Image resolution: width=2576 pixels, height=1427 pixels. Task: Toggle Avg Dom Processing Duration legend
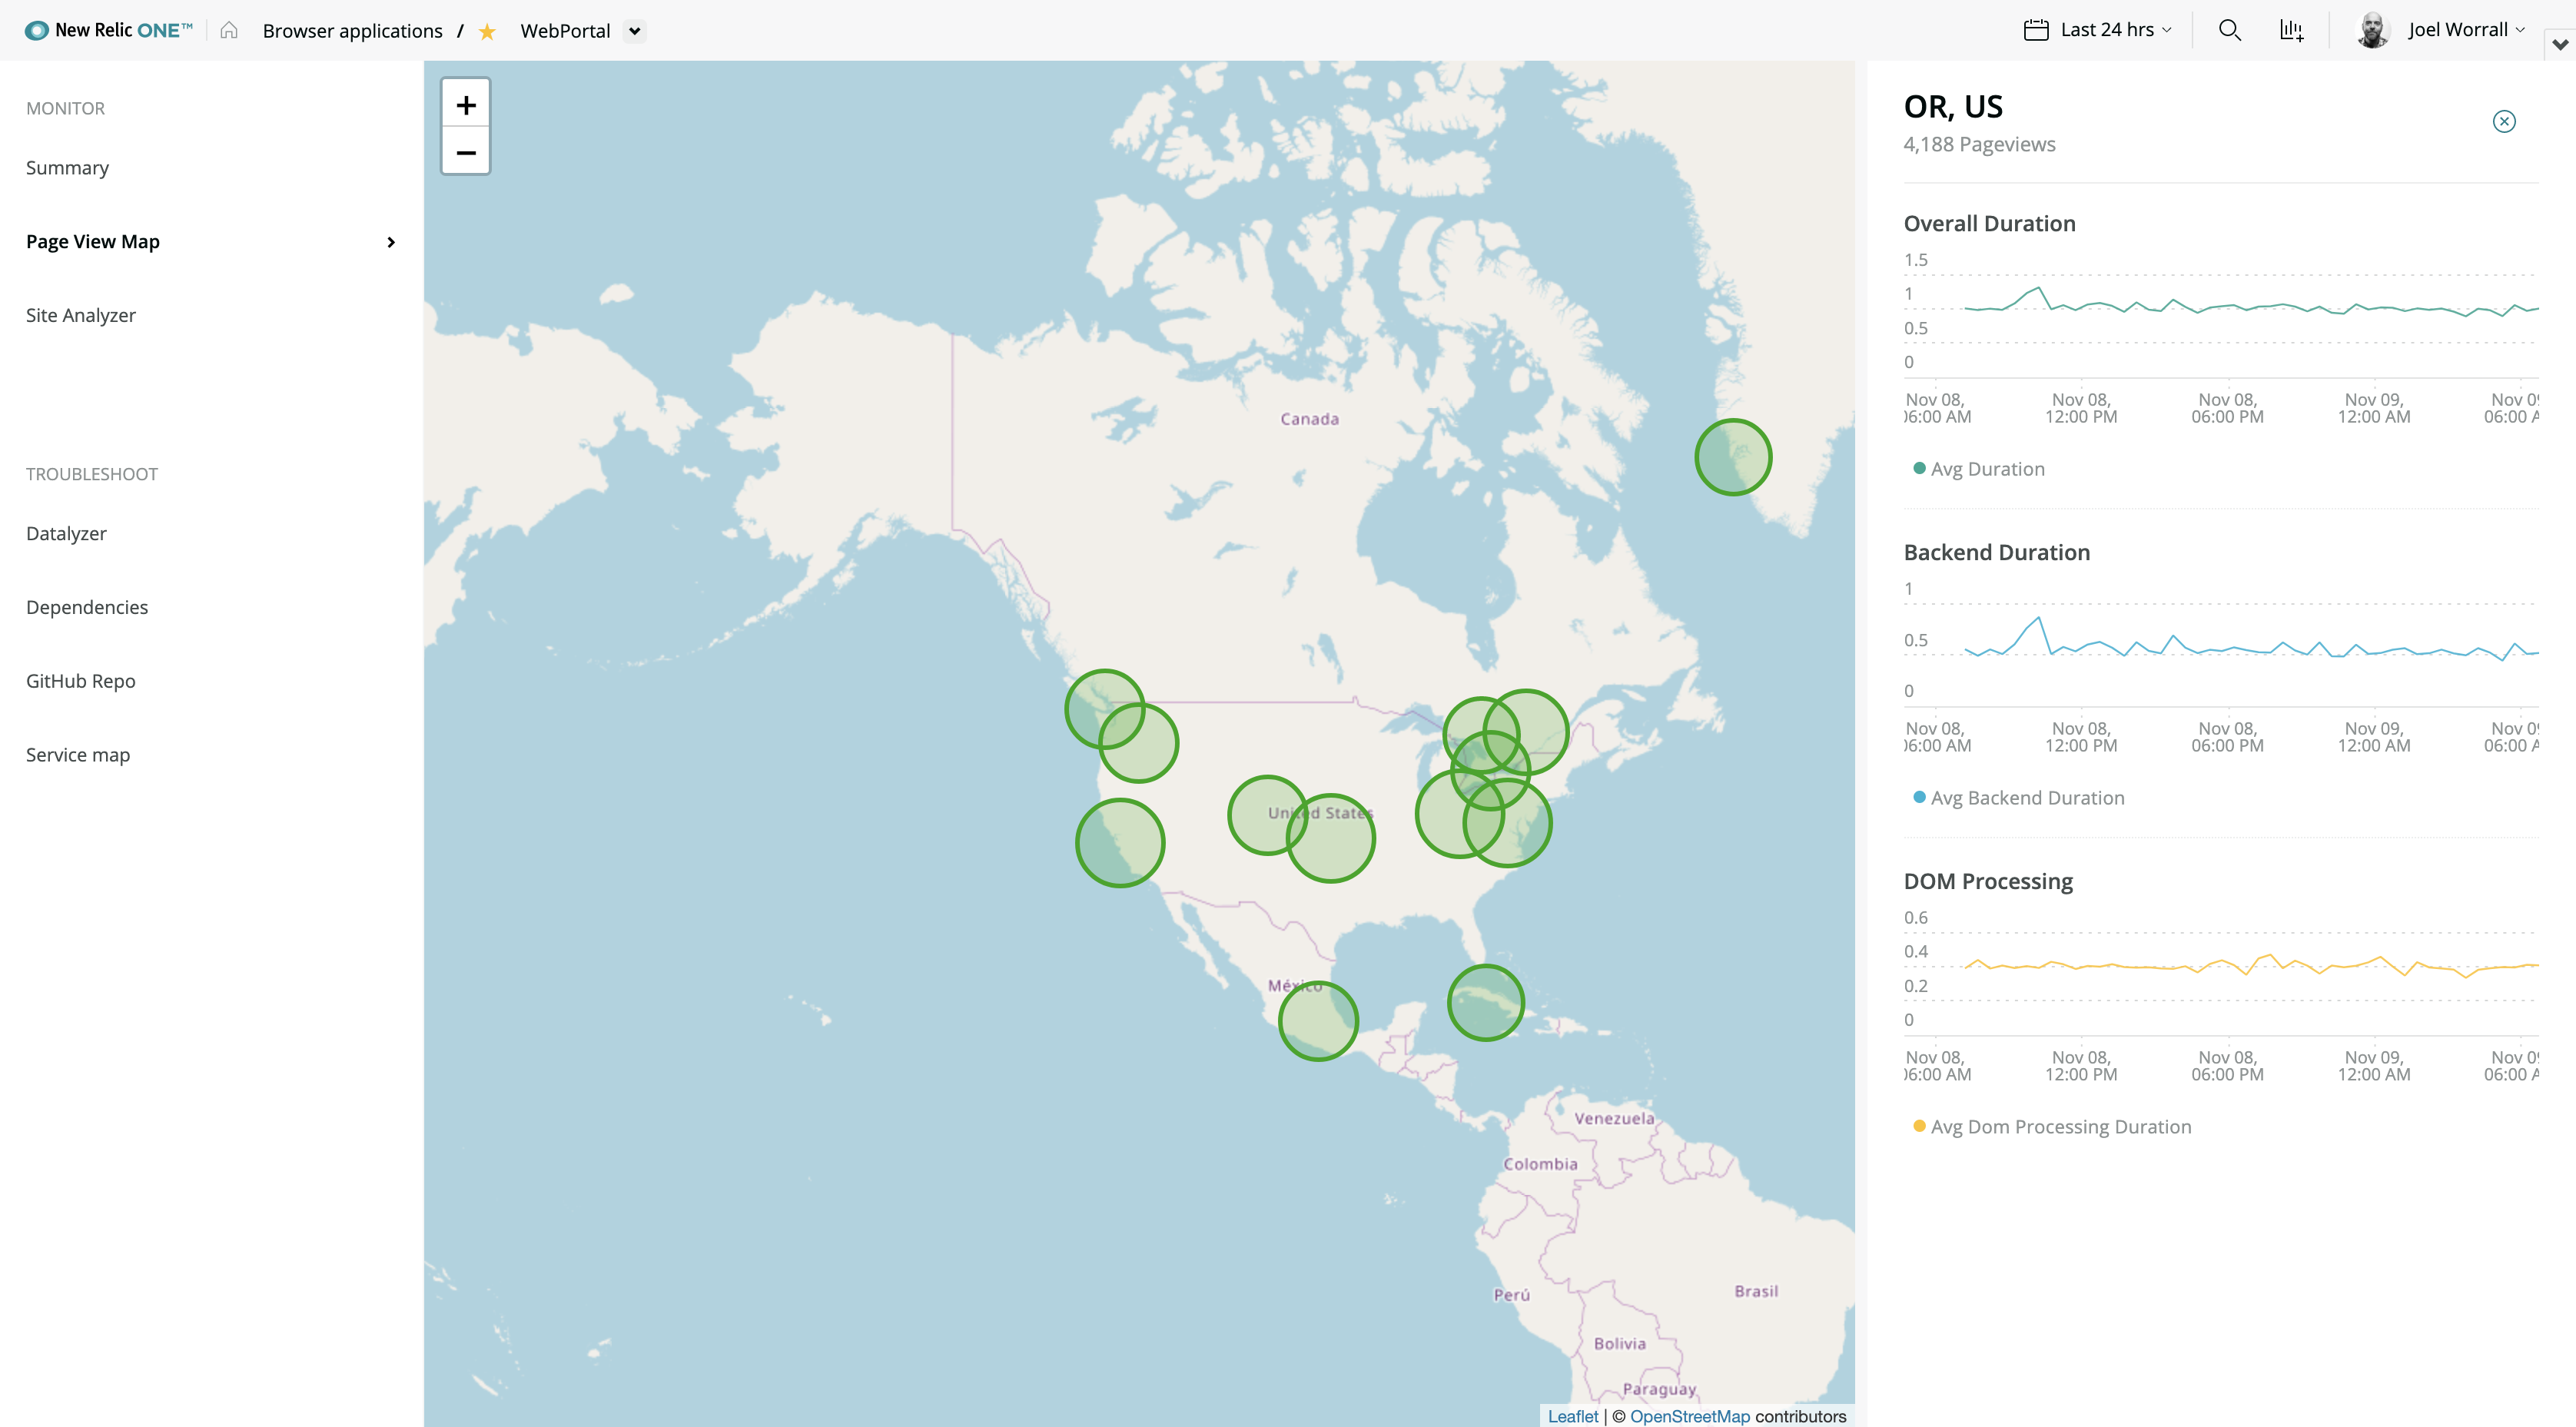click(x=2052, y=1127)
